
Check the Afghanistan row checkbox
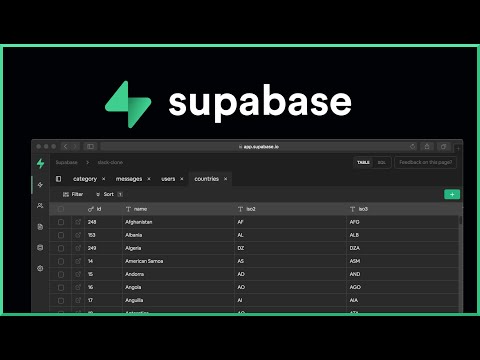point(61,222)
